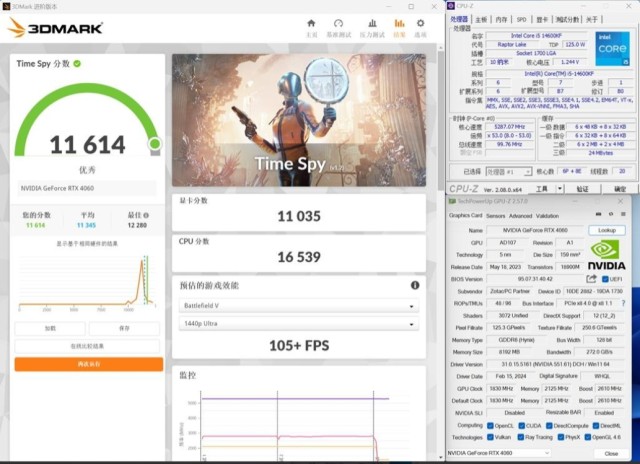
Task: Toggle OpenCL checkbox
Action: tap(490, 426)
